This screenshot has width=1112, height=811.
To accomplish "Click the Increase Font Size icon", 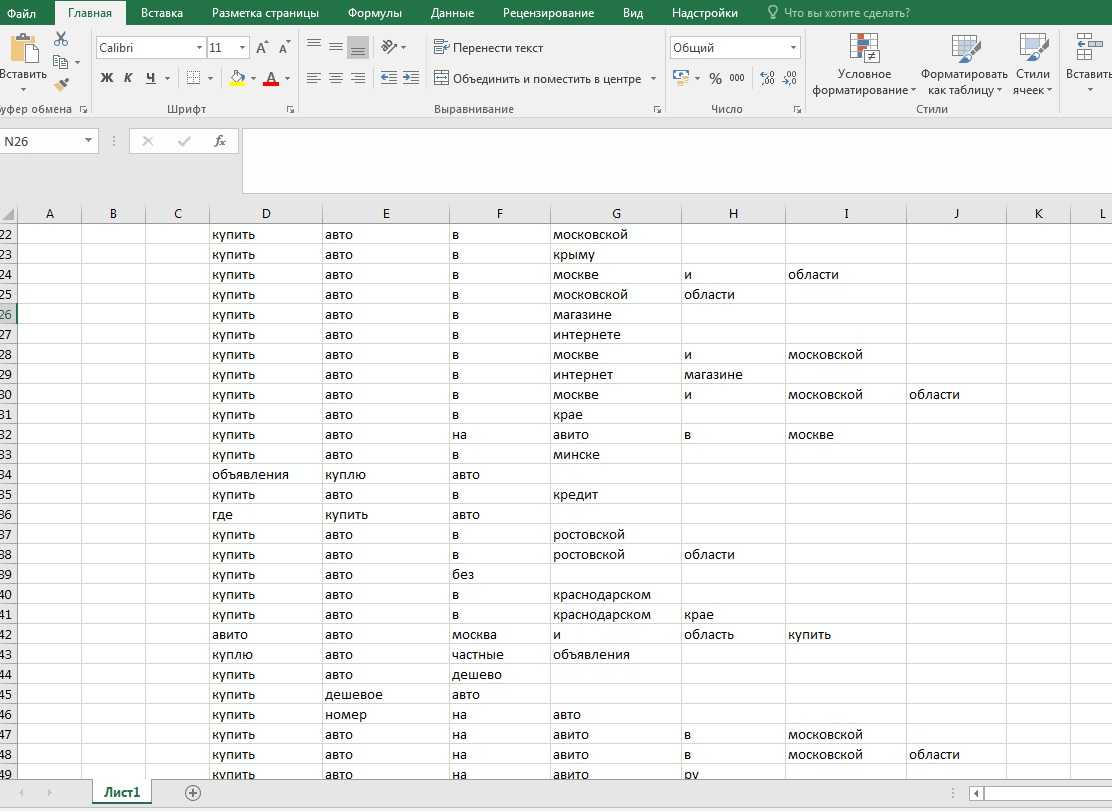I will [262, 48].
